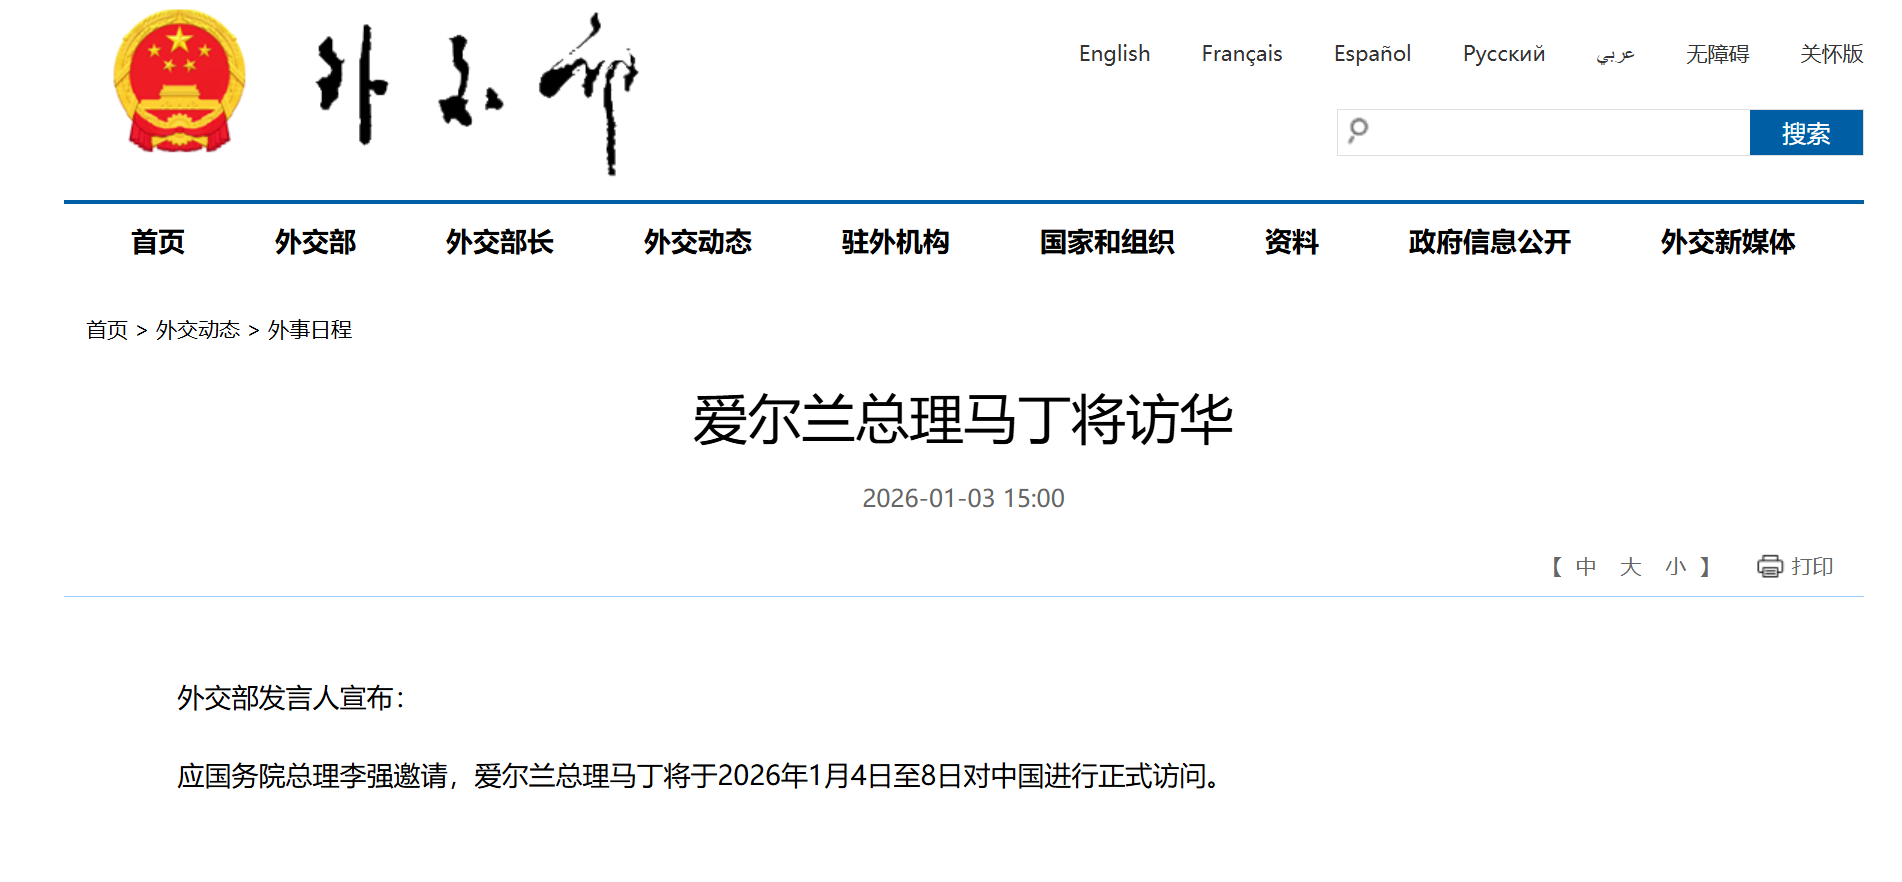This screenshot has width=1902, height=882.
Task: Switch to Русский language version
Action: click(1504, 54)
